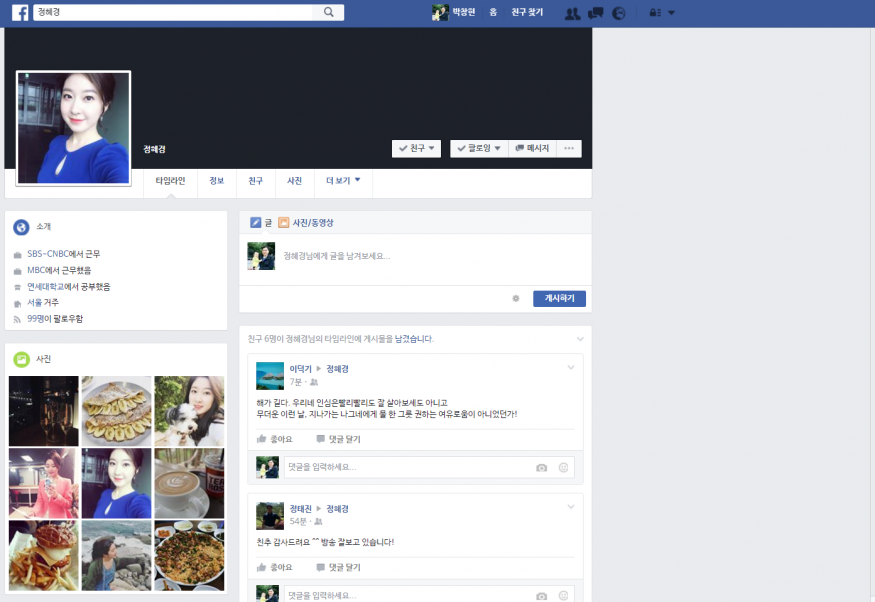875x602 pixels.
Task: Click the 메시지 message button
Action: click(x=532, y=149)
